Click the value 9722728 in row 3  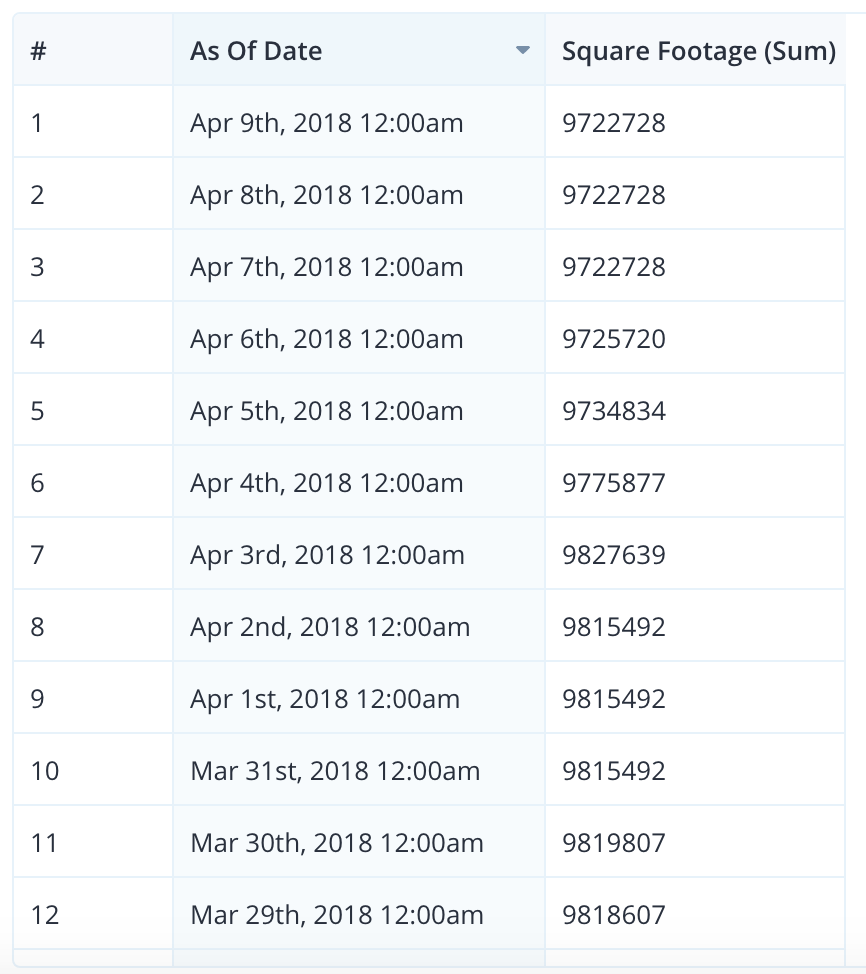615,266
